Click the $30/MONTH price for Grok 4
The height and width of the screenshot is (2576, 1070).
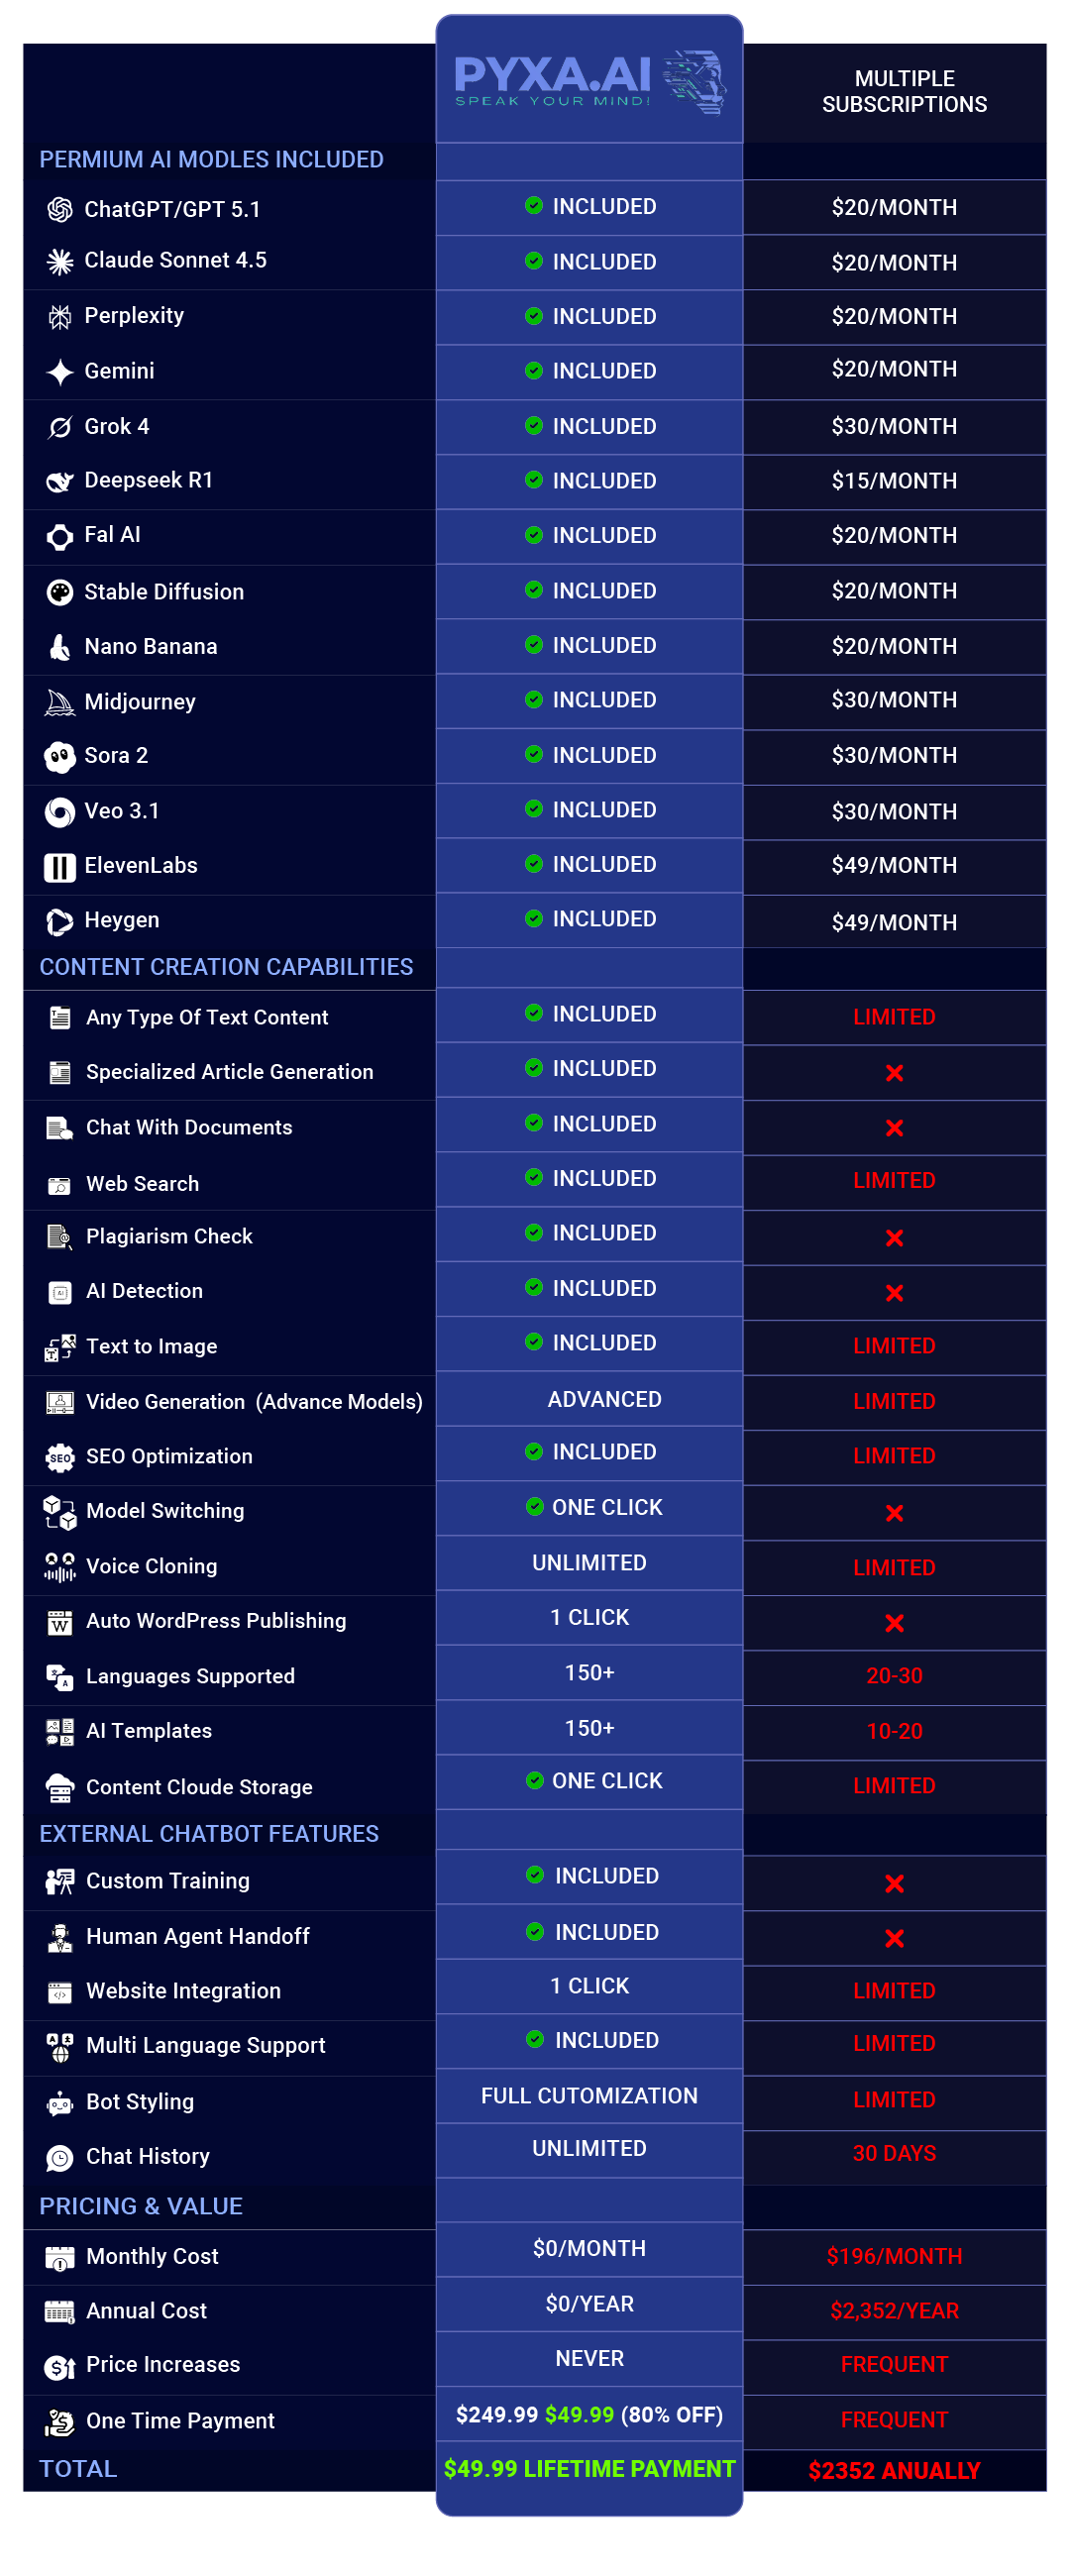point(894,427)
